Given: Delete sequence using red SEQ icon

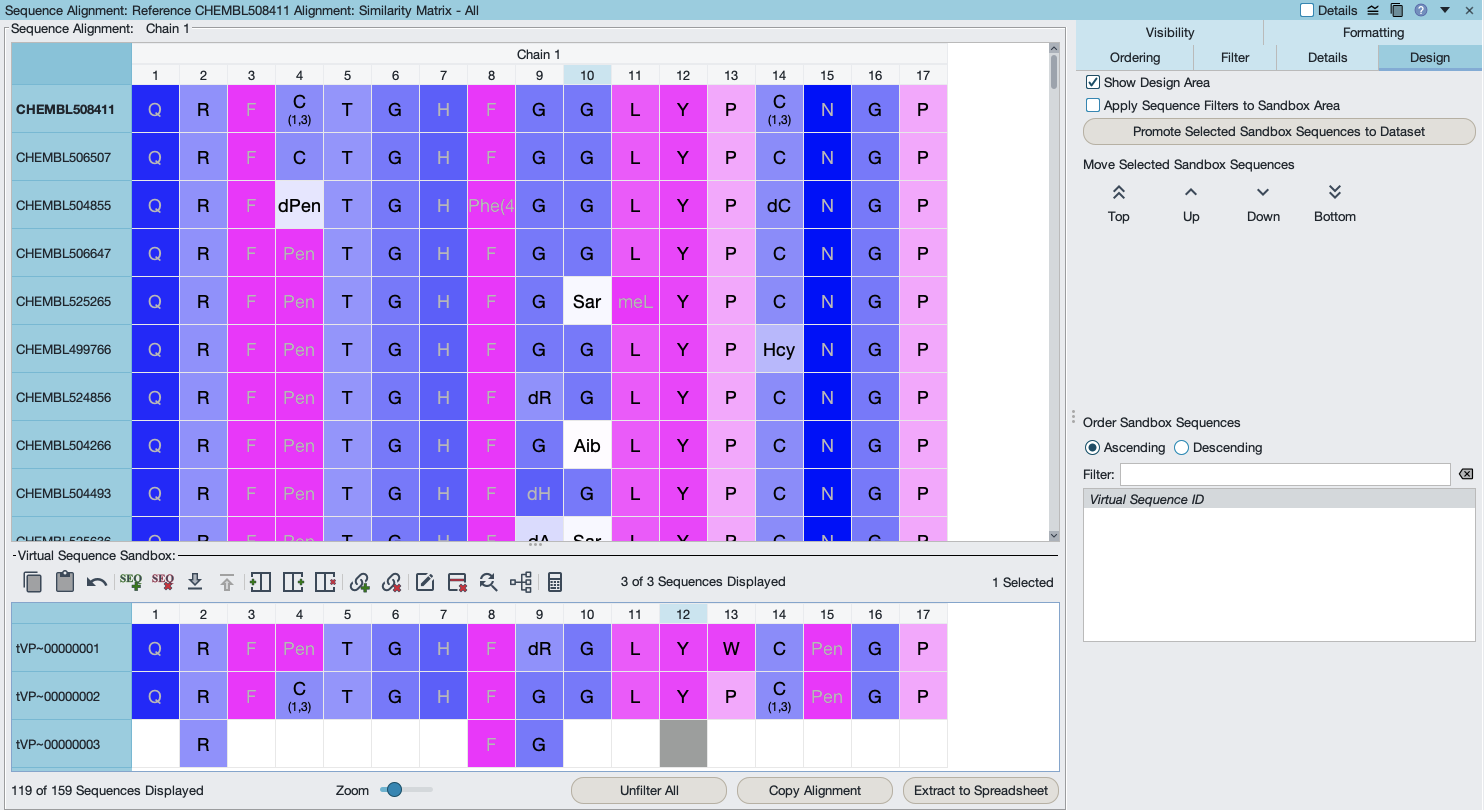Looking at the screenshot, I should click(x=163, y=582).
